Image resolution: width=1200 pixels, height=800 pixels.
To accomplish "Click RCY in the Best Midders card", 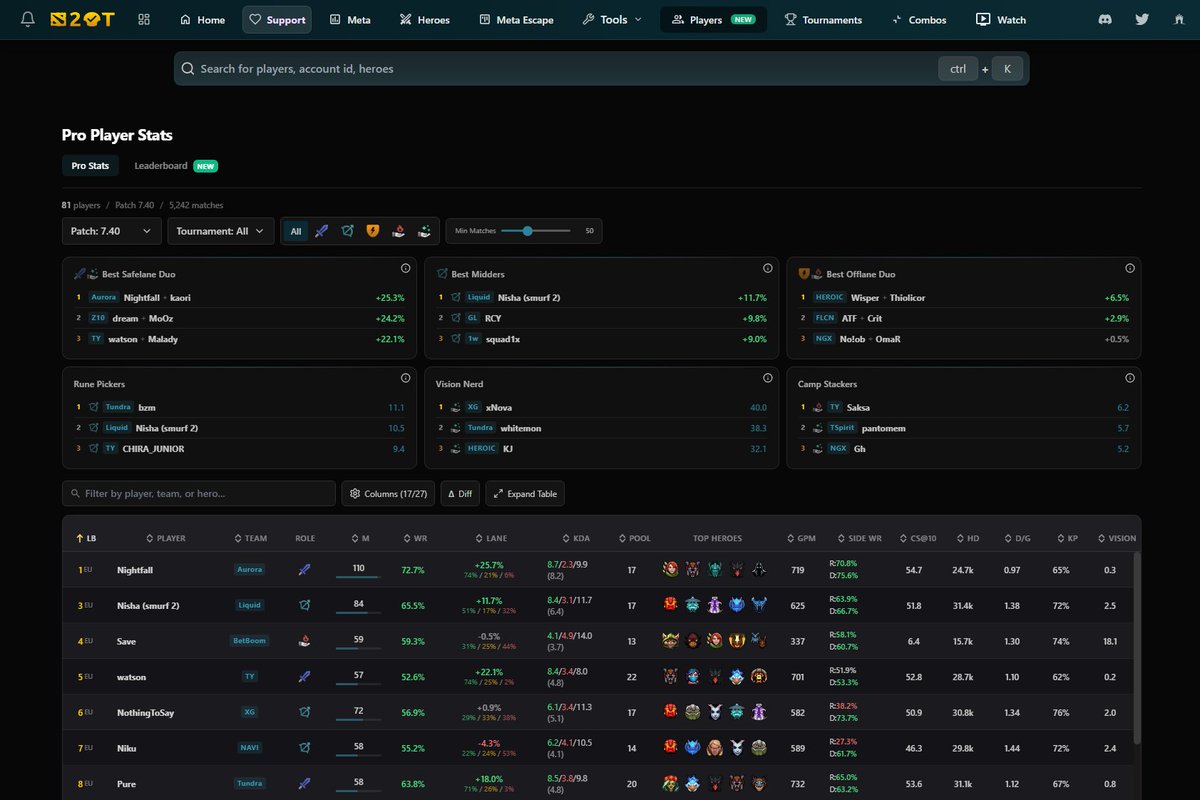I will click(x=493, y=318).
